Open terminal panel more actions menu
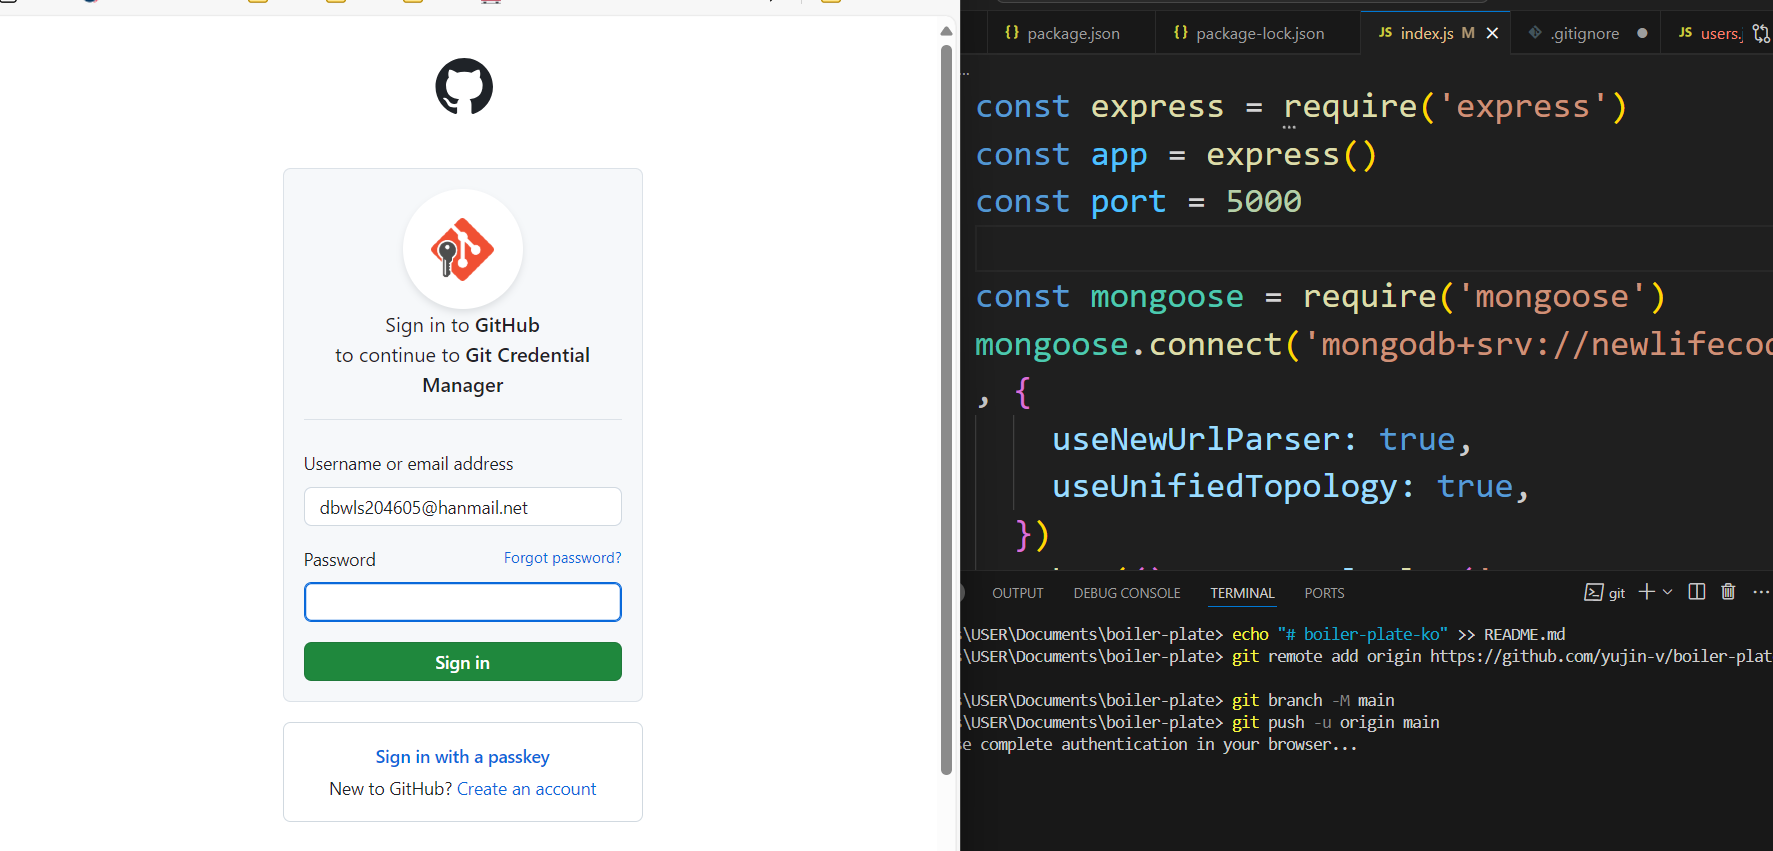 [1761, 592]
